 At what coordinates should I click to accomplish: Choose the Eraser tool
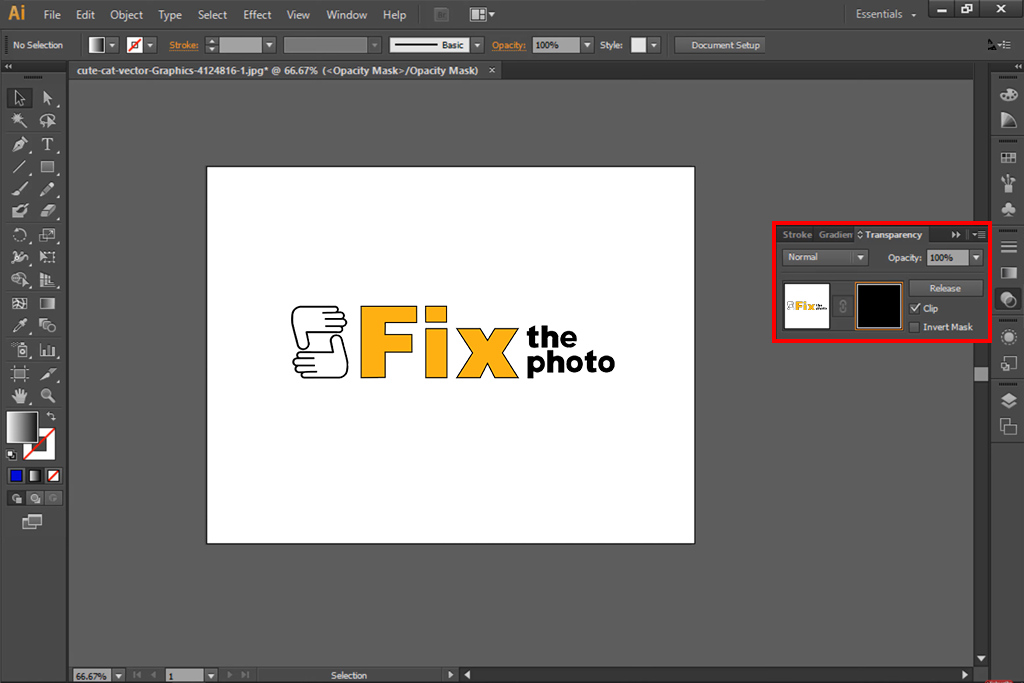pyautogui.click(x=47, y=212)
